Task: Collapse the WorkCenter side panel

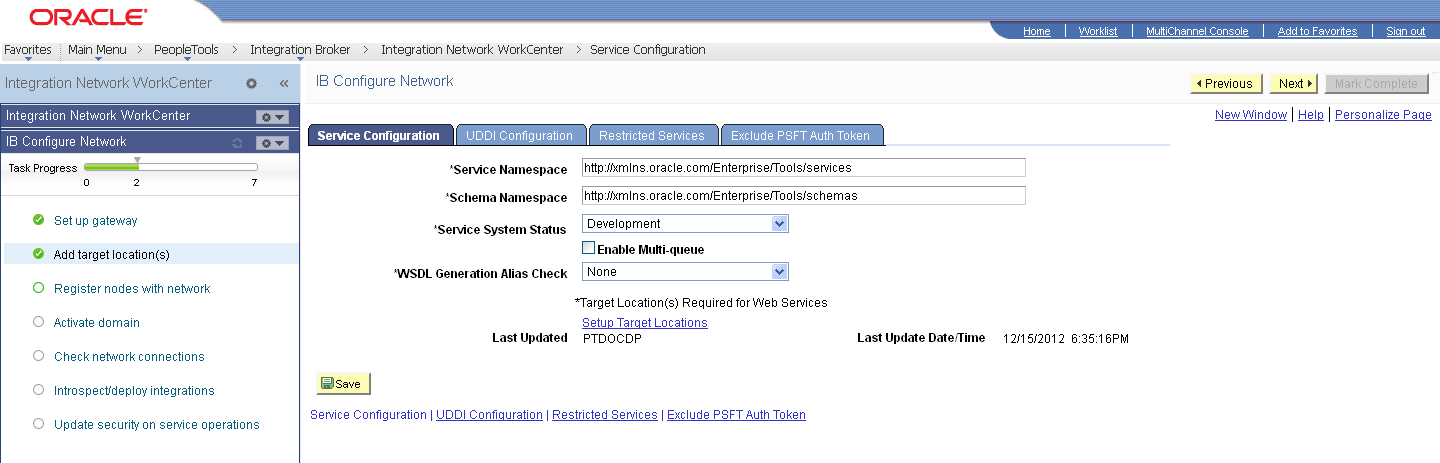Action: [283, 84]
